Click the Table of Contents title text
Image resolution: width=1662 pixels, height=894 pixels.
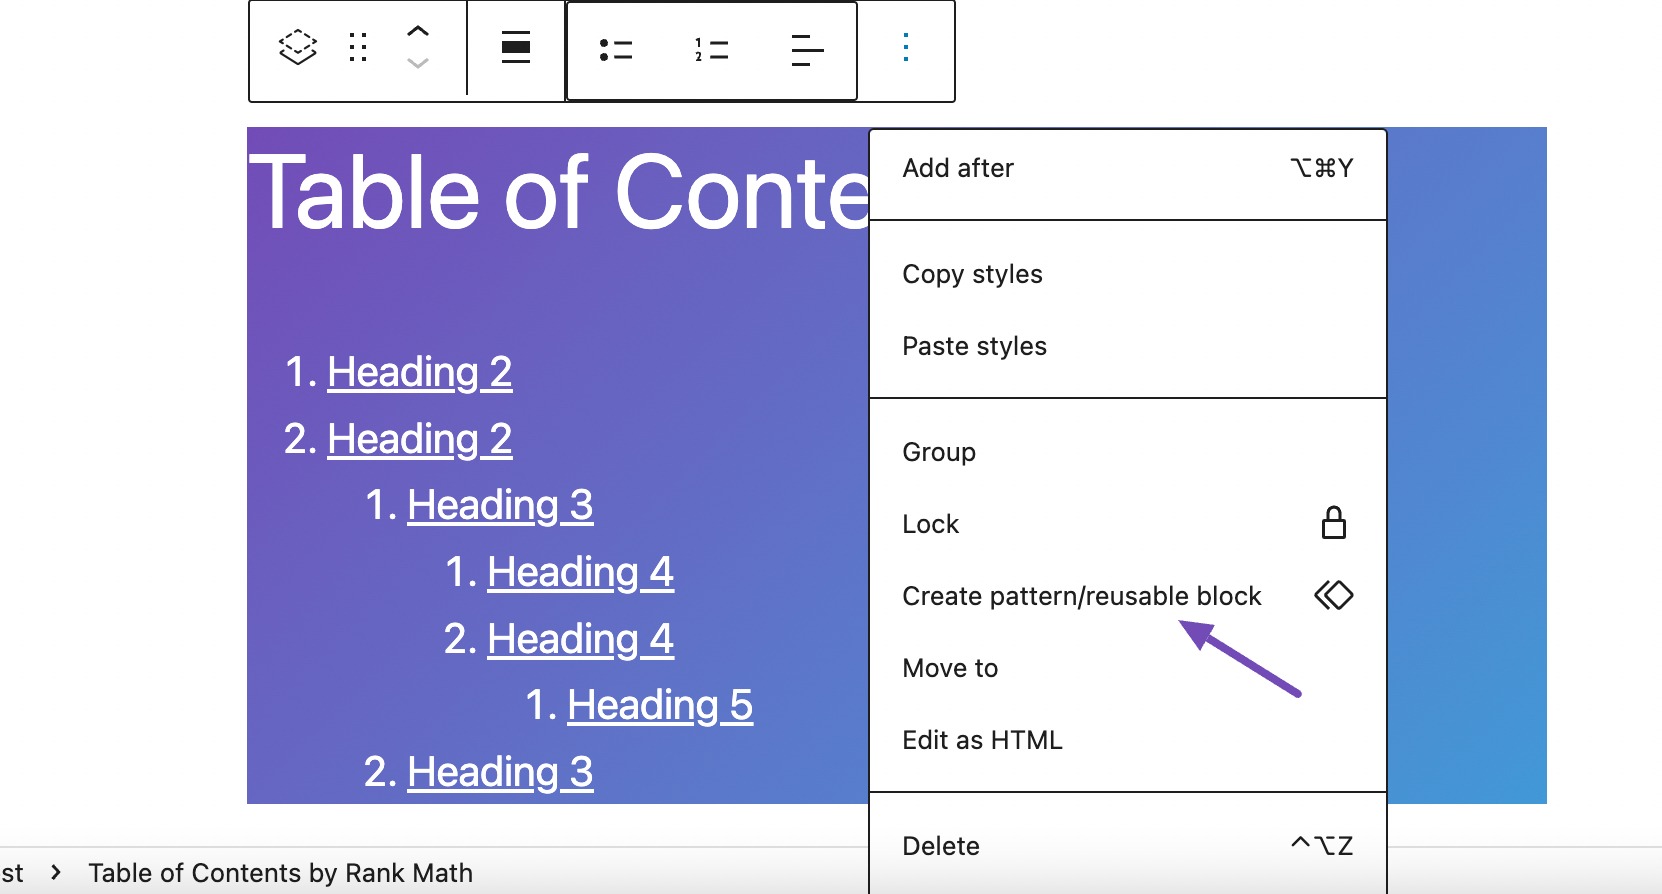point(559,192)
